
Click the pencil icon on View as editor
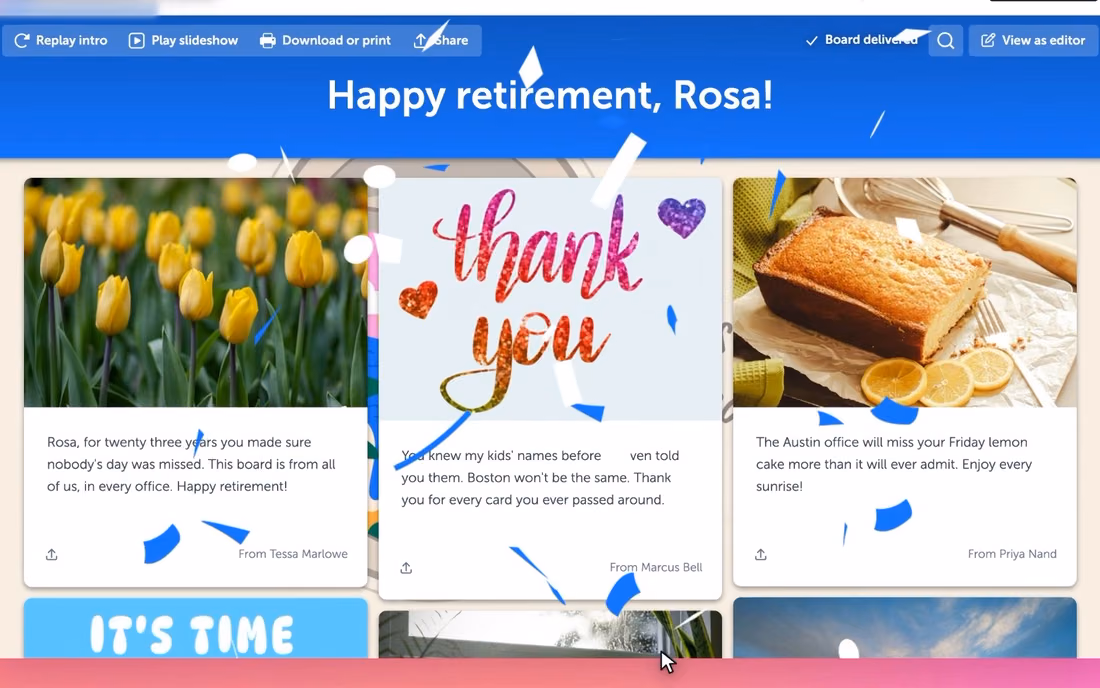[988, 41]
